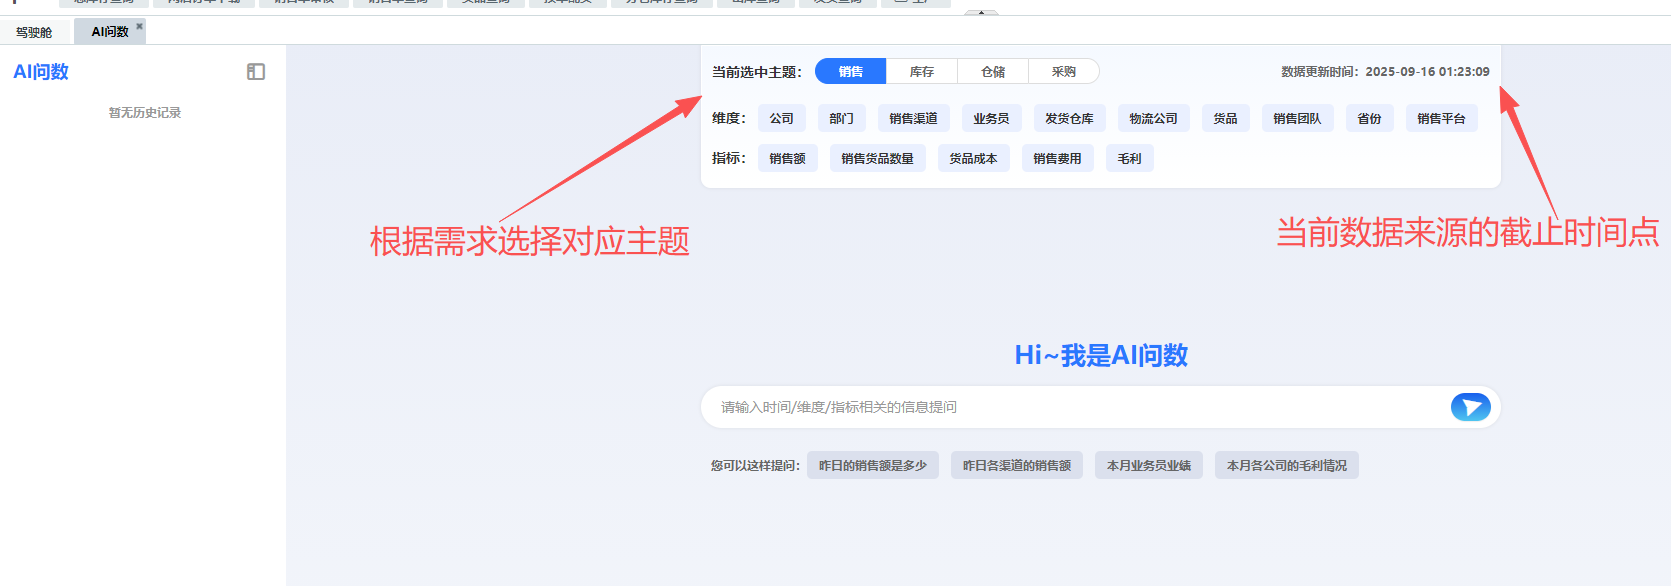This screenshot has width=1671, height=586.
Task: Expand the top collapsed header arrow
Action: (981, 12)
